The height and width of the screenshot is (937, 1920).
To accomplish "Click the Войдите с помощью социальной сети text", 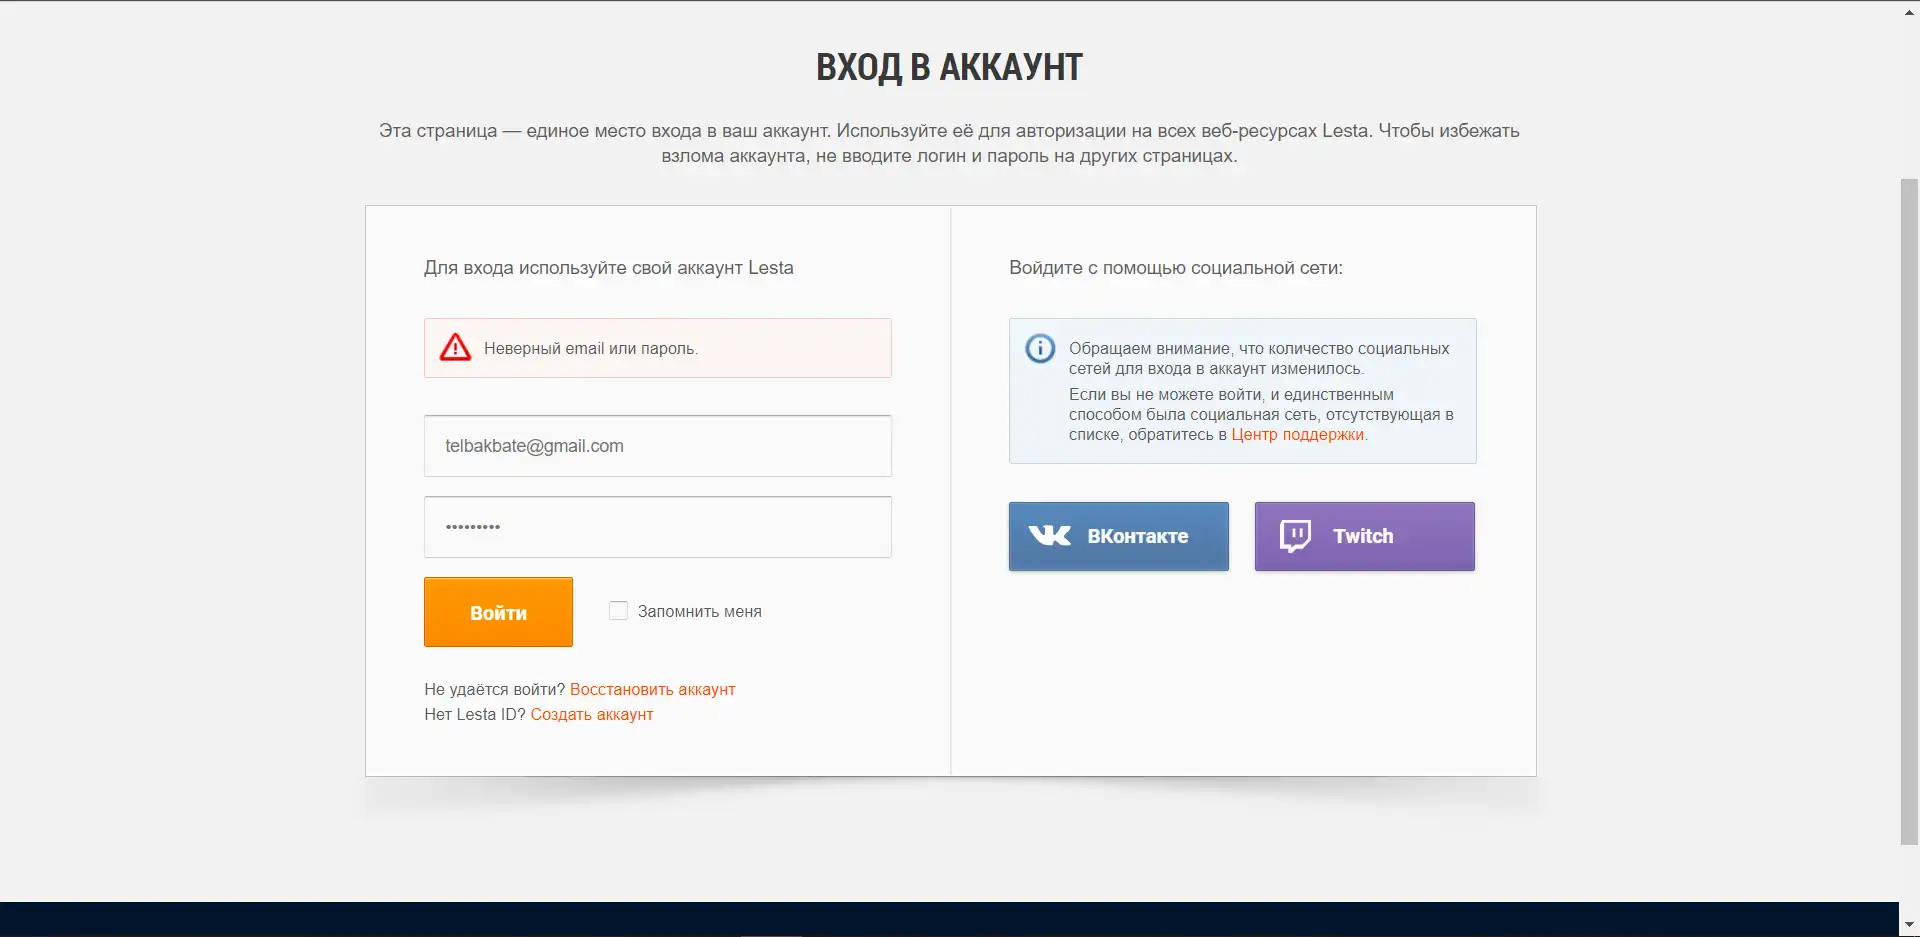I will pyautogui.click(x=1175, y=268).
